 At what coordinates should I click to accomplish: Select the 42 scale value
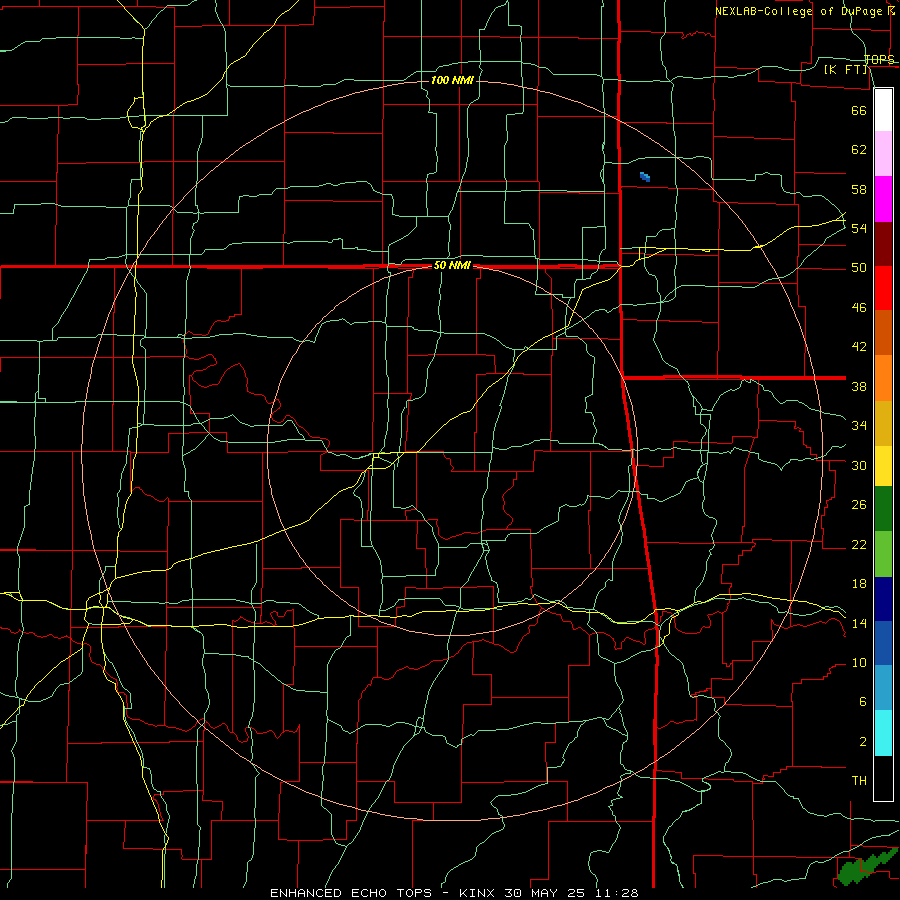pyautogui.click(x=859, y=346)
